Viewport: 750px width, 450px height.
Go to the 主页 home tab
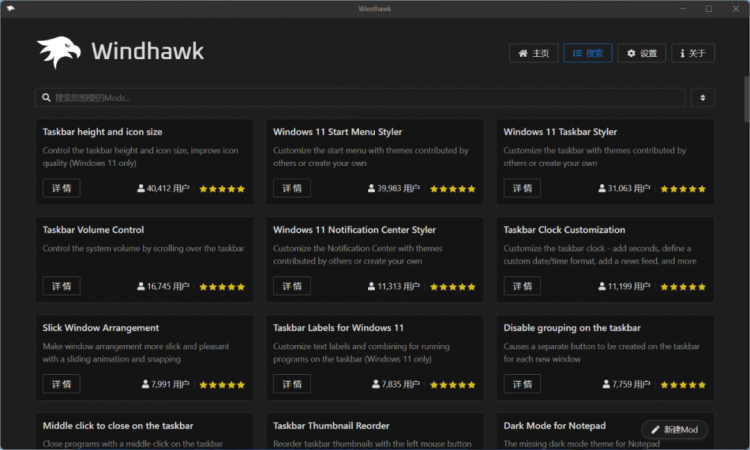(x=533, y=53)
